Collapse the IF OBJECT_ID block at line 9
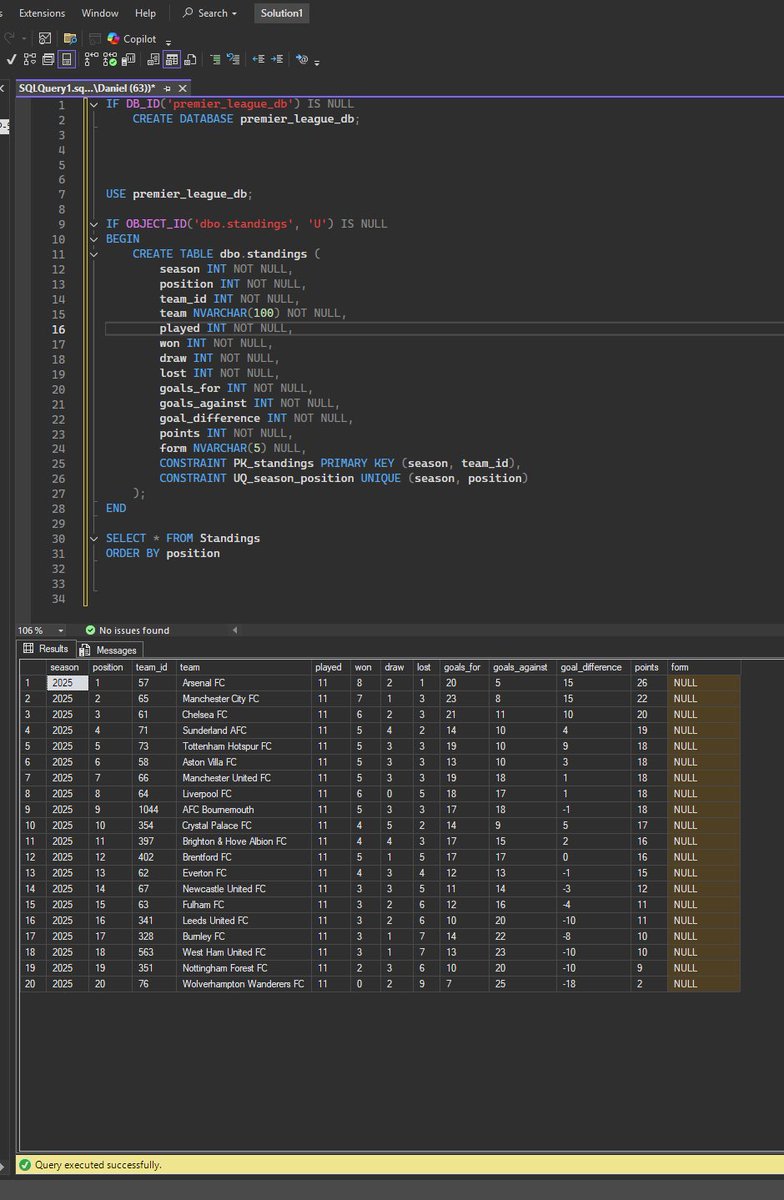784x1200 pixels. (95, 223)
